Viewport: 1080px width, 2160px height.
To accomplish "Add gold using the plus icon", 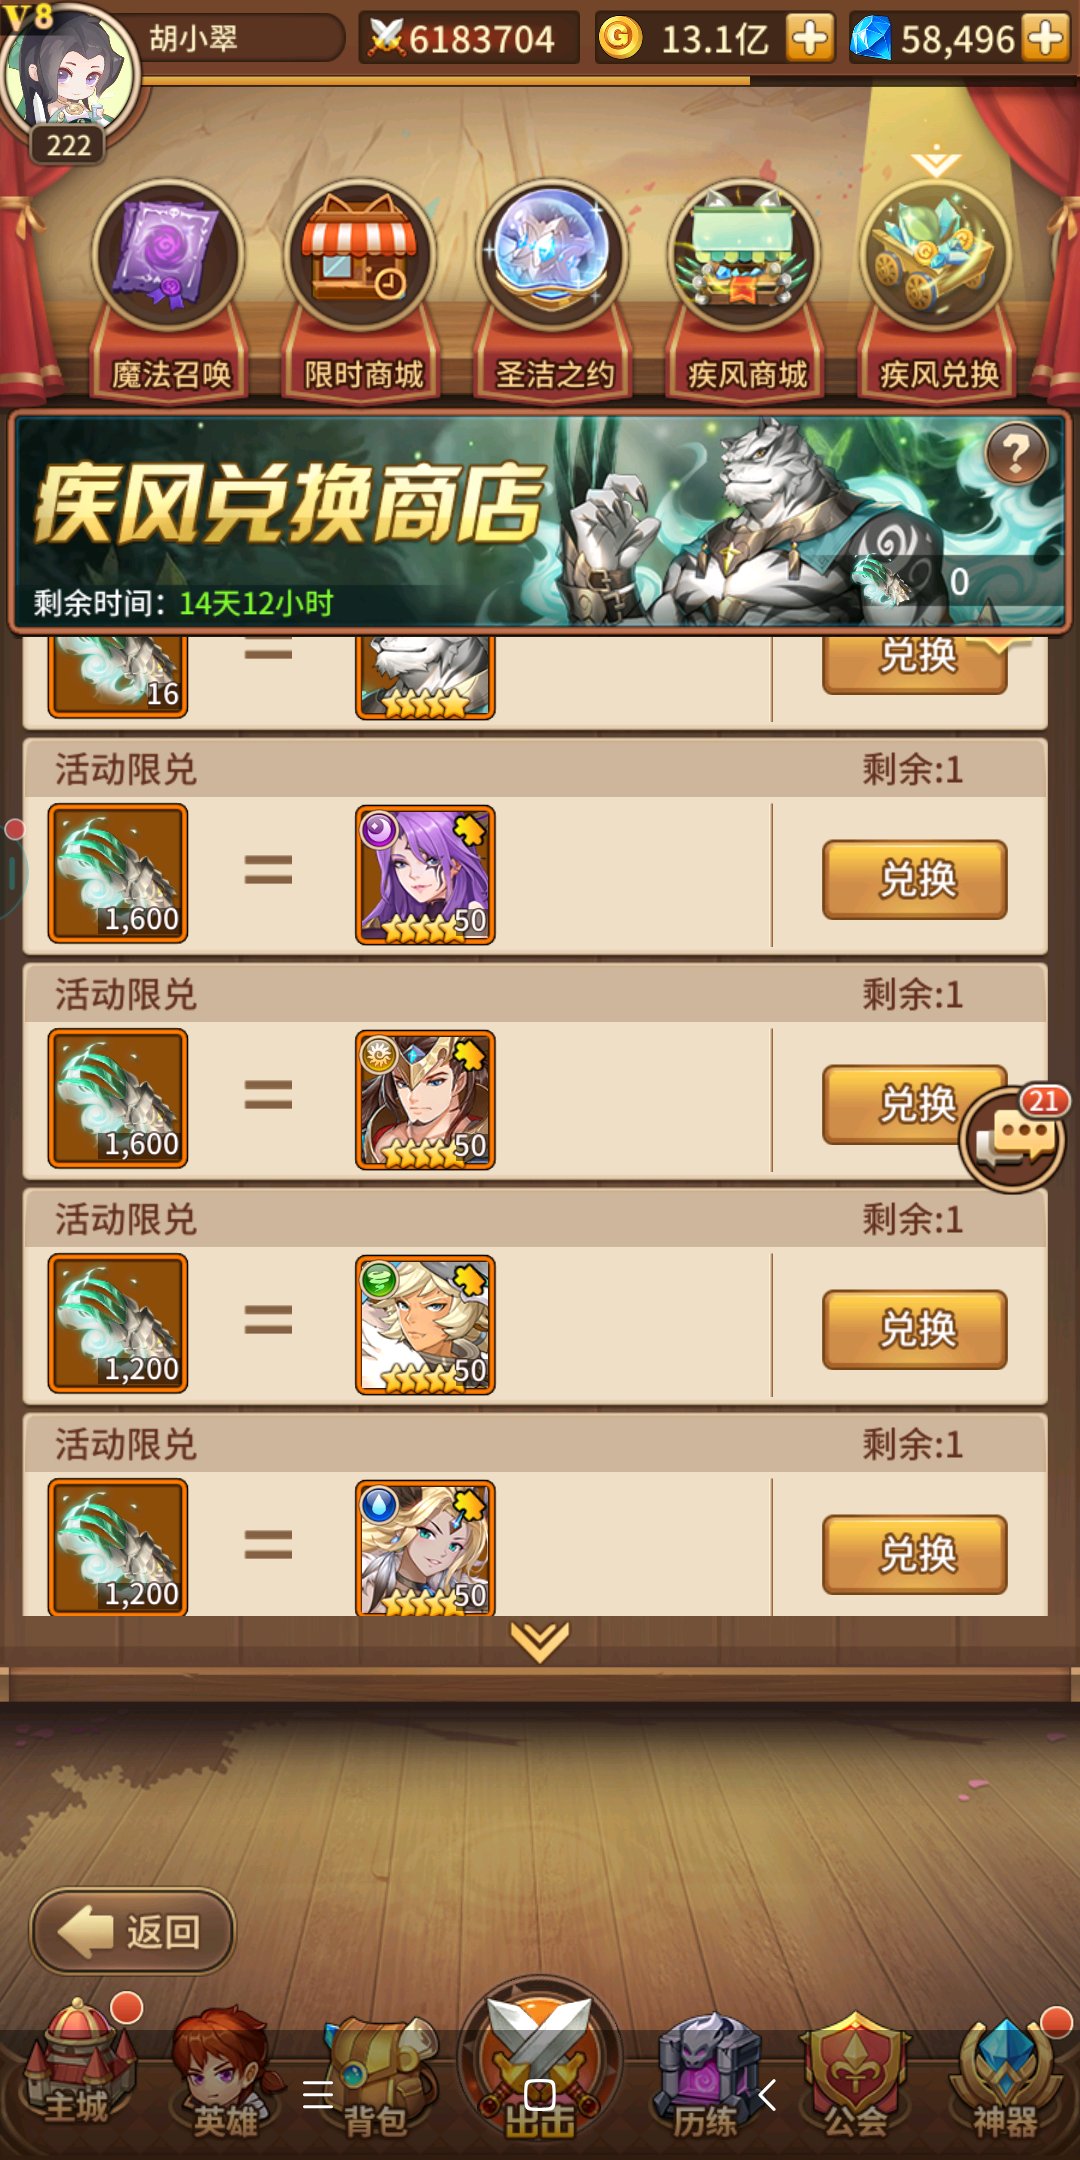I will pyautogui.click(x=810, y=39).
